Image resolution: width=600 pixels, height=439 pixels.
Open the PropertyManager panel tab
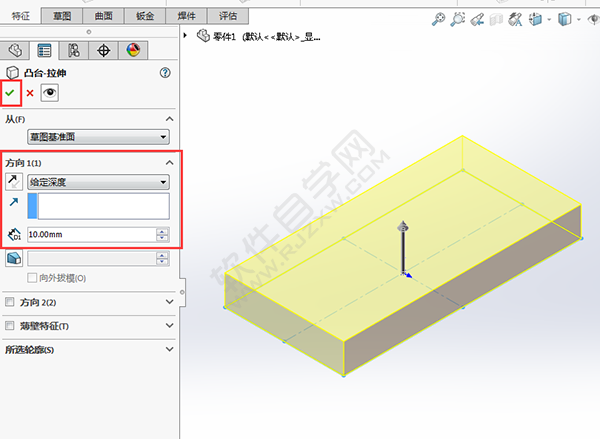coord(44,50)
